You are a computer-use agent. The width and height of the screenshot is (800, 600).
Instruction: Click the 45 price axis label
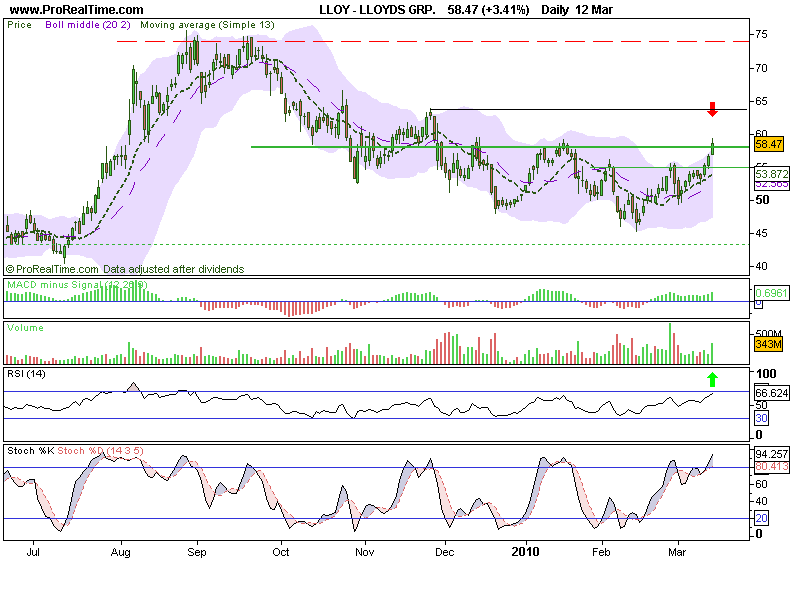761,233
